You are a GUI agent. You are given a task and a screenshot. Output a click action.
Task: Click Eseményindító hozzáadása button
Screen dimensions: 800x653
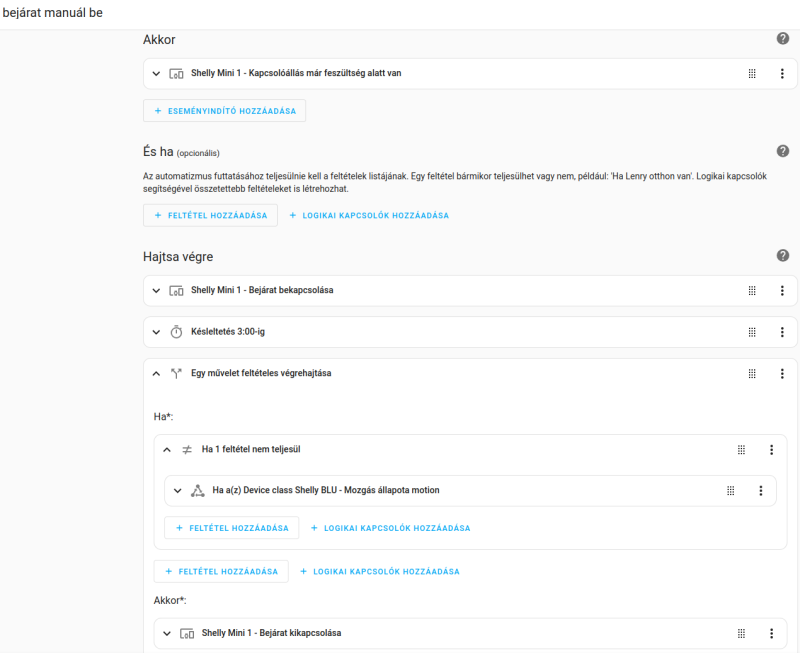pyautogui.click(x=224, y=111)
